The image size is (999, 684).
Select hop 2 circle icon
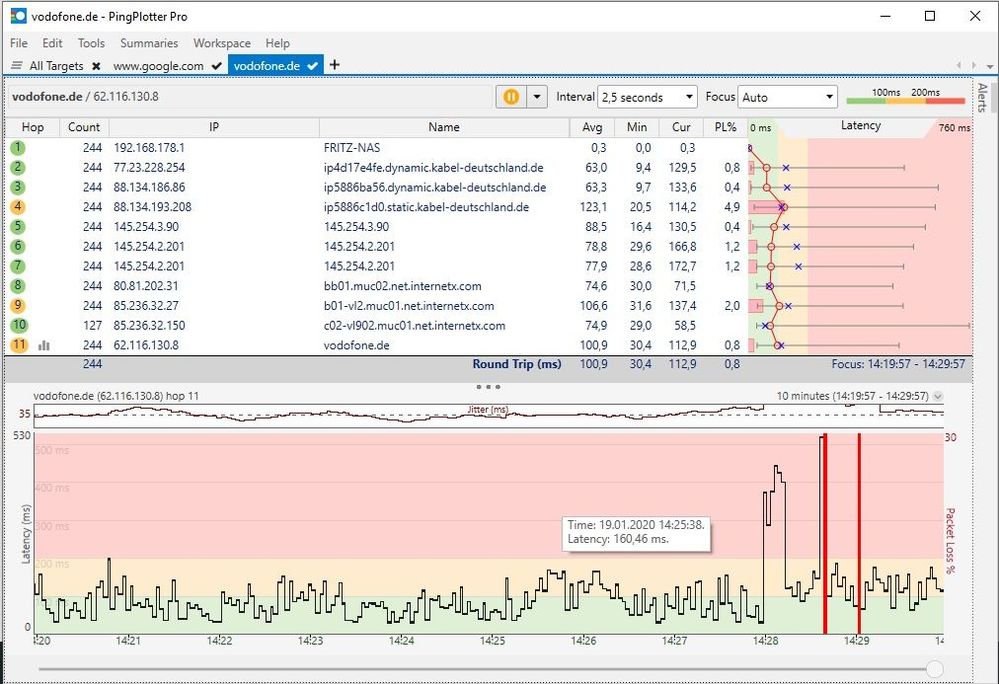18,167
